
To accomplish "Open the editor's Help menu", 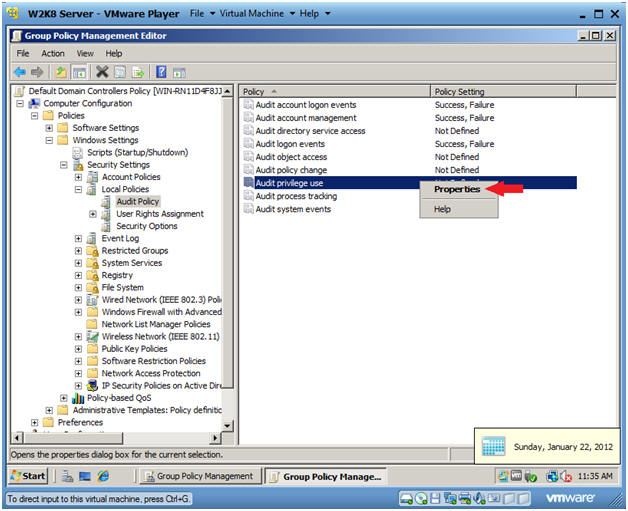I will click(114, 54).
